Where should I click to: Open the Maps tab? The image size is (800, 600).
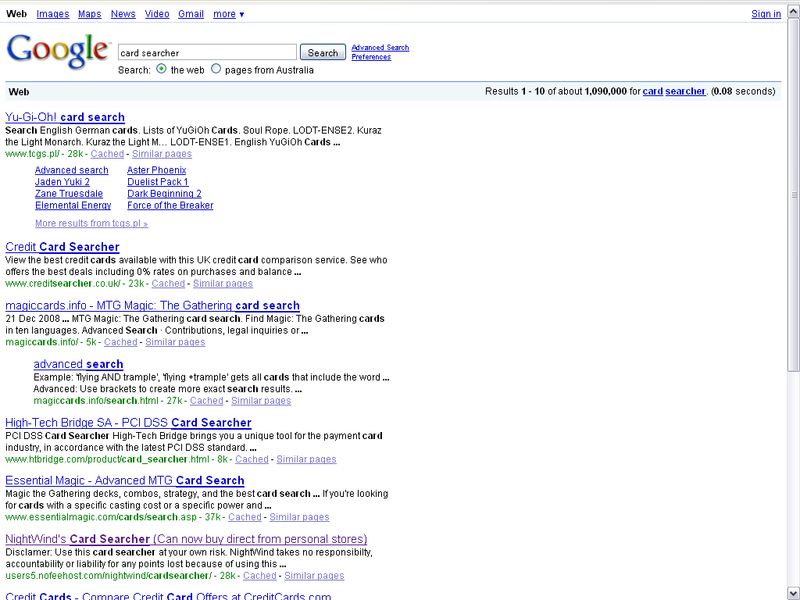pos(90,14)
